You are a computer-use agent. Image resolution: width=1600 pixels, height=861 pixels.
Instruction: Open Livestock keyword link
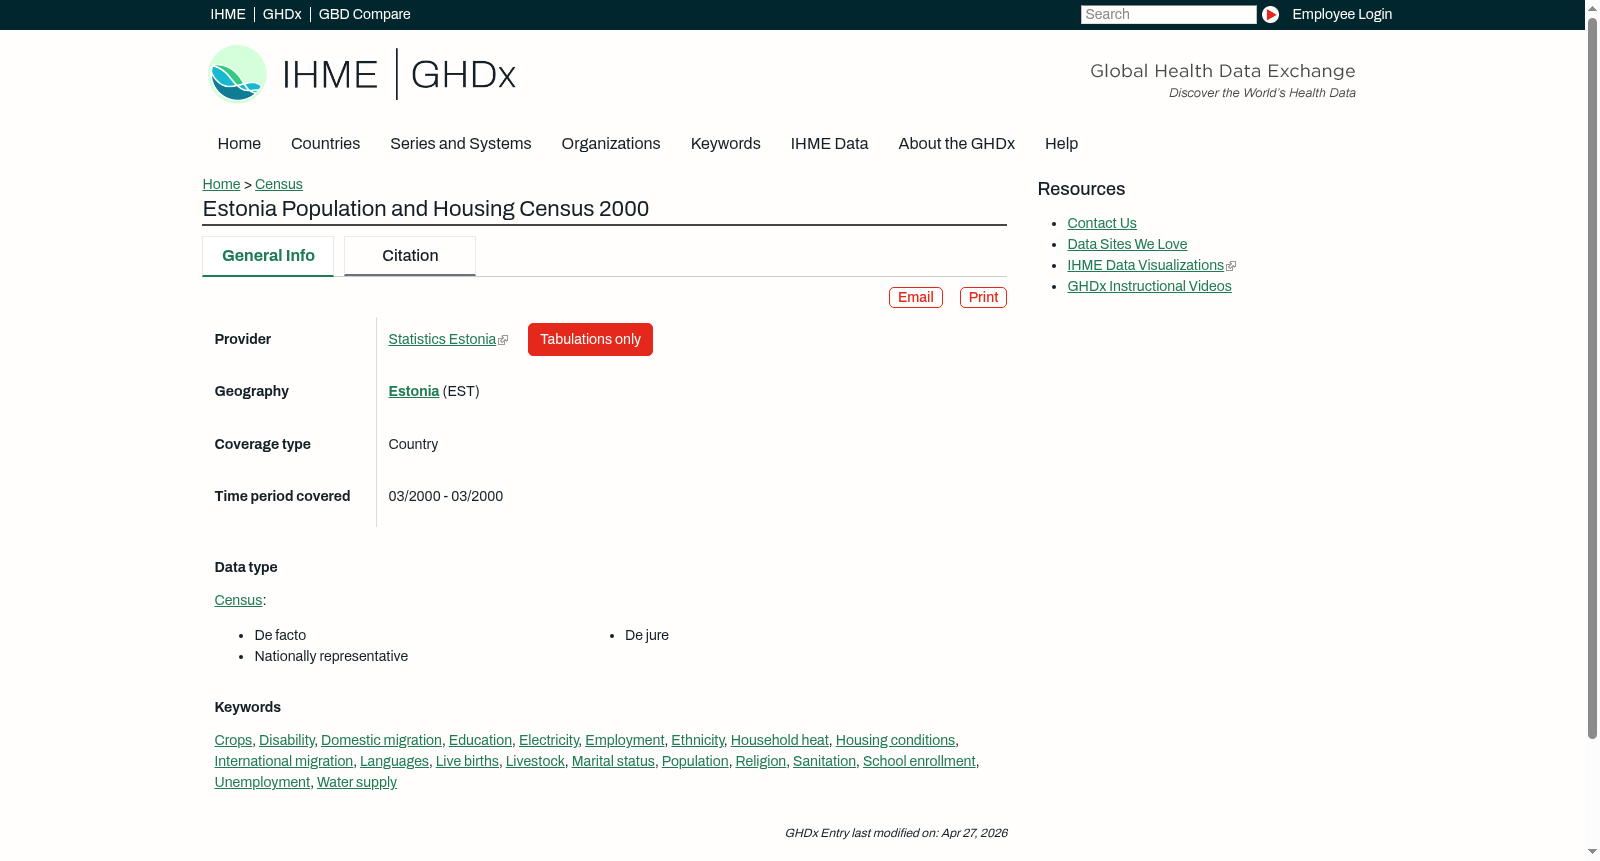(535, 761)
